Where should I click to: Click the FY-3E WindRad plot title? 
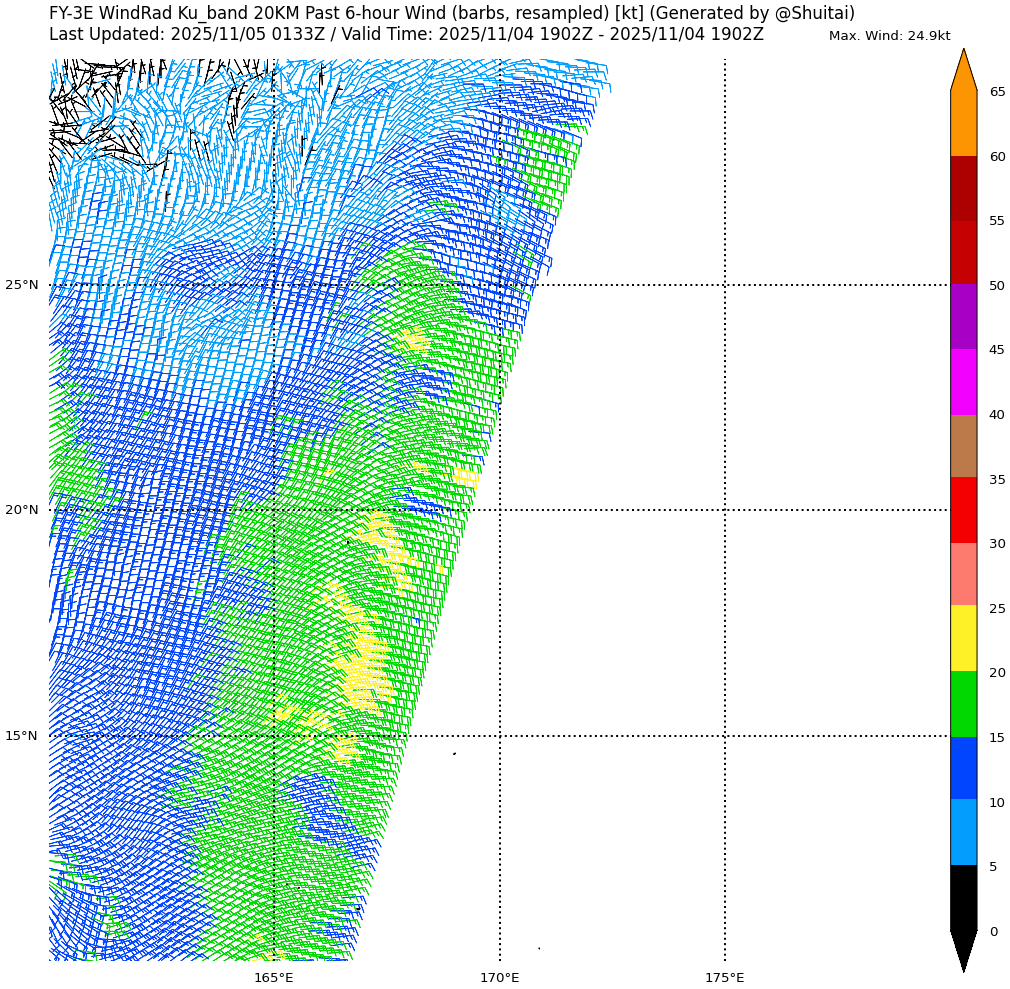click(x=452, y=13)
